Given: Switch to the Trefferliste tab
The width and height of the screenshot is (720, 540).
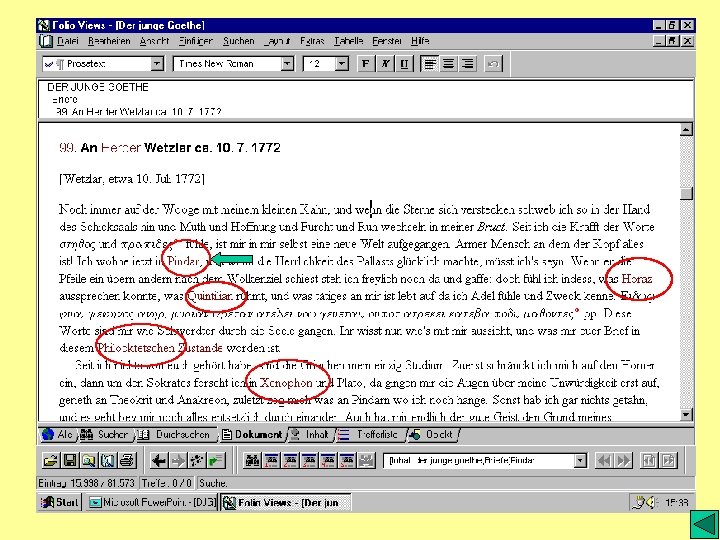Looking at the screenshot, I should [x=371, y=434].
